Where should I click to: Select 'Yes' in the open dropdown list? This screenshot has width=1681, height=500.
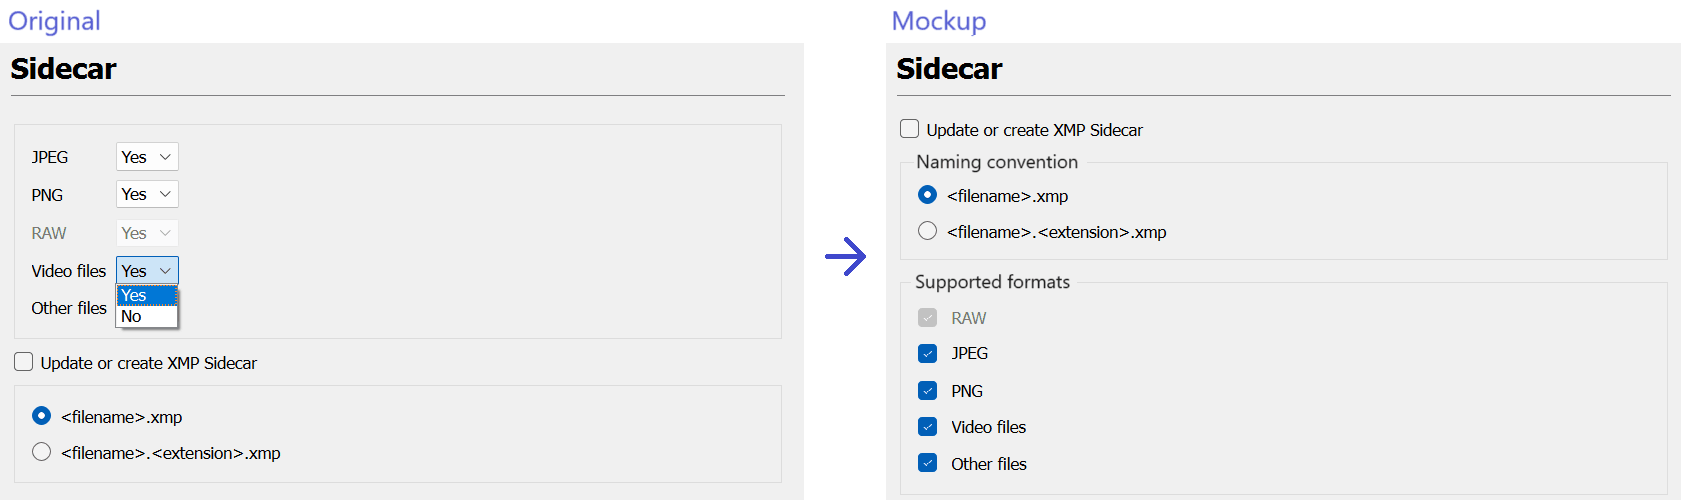(x=146, y=295)
